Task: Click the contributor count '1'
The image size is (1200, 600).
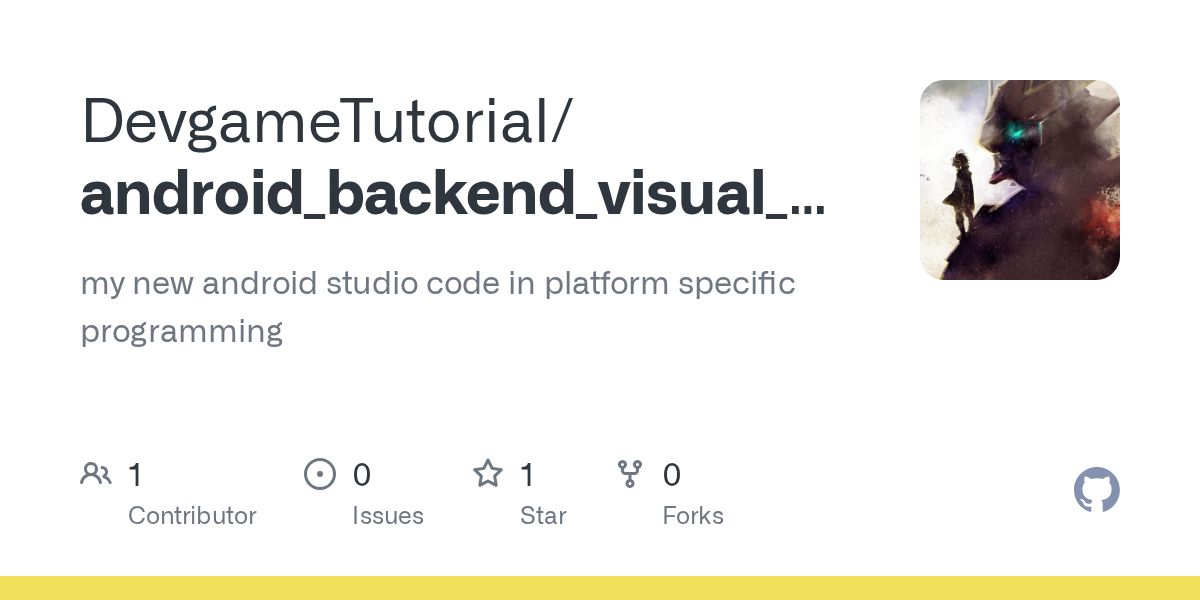Action: coord(135,475)
